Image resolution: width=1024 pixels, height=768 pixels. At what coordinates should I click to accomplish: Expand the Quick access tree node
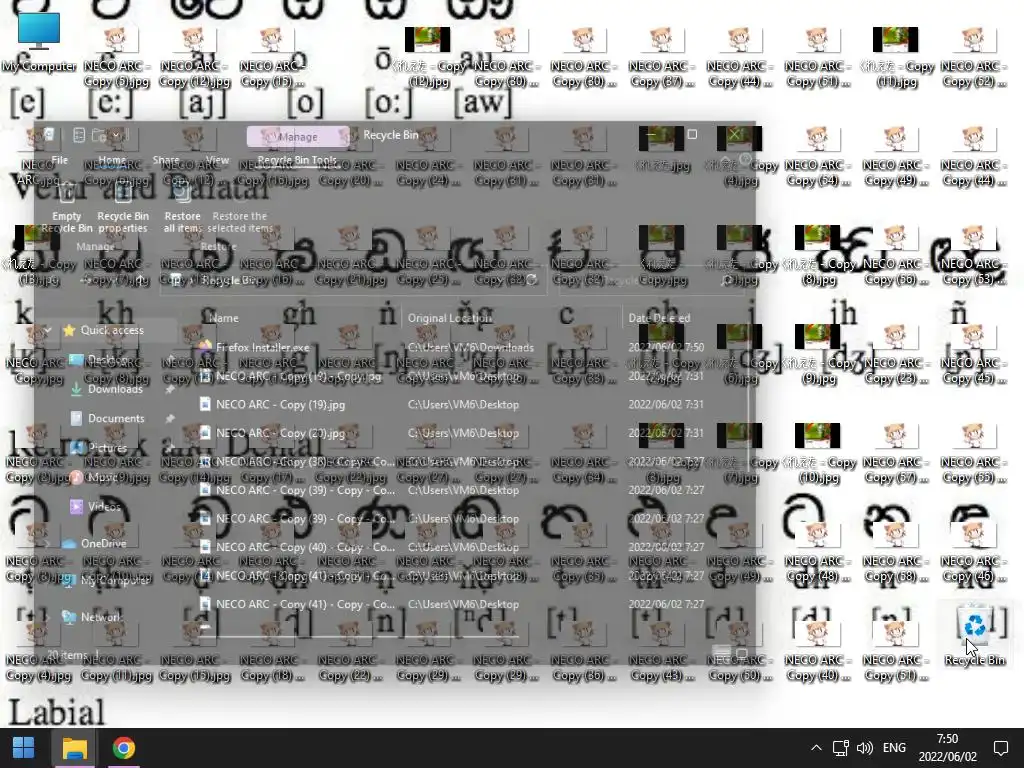coord(48,330)
